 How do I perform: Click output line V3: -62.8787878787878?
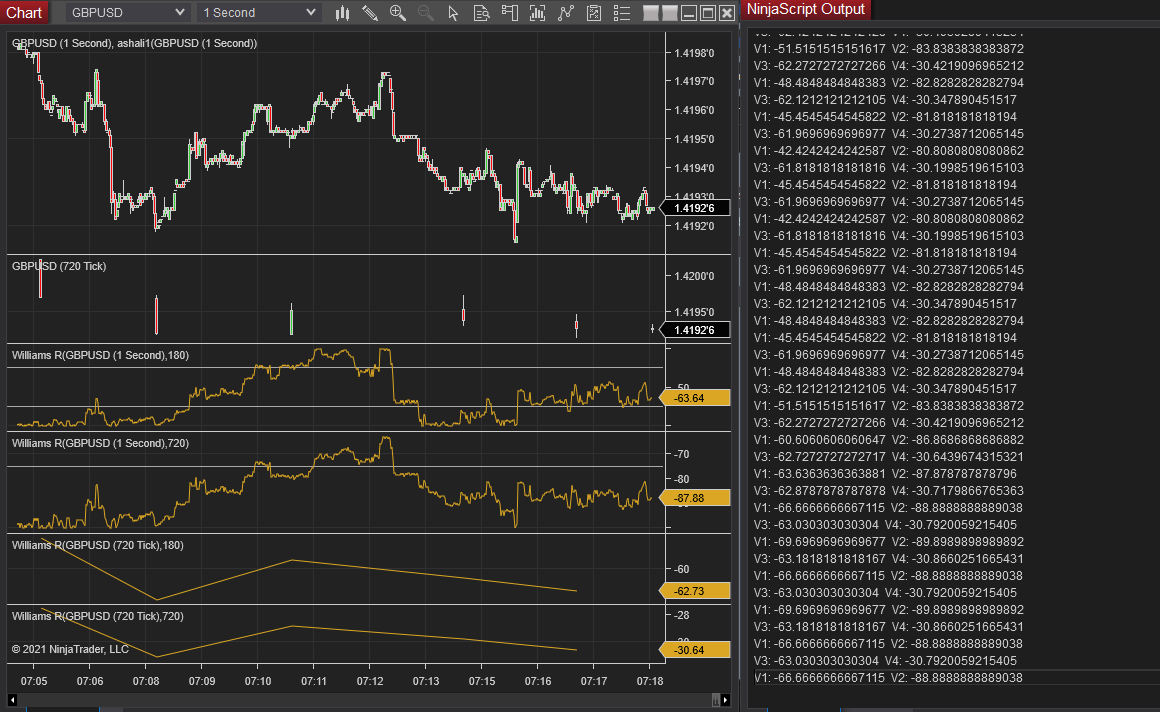point(888,491)
